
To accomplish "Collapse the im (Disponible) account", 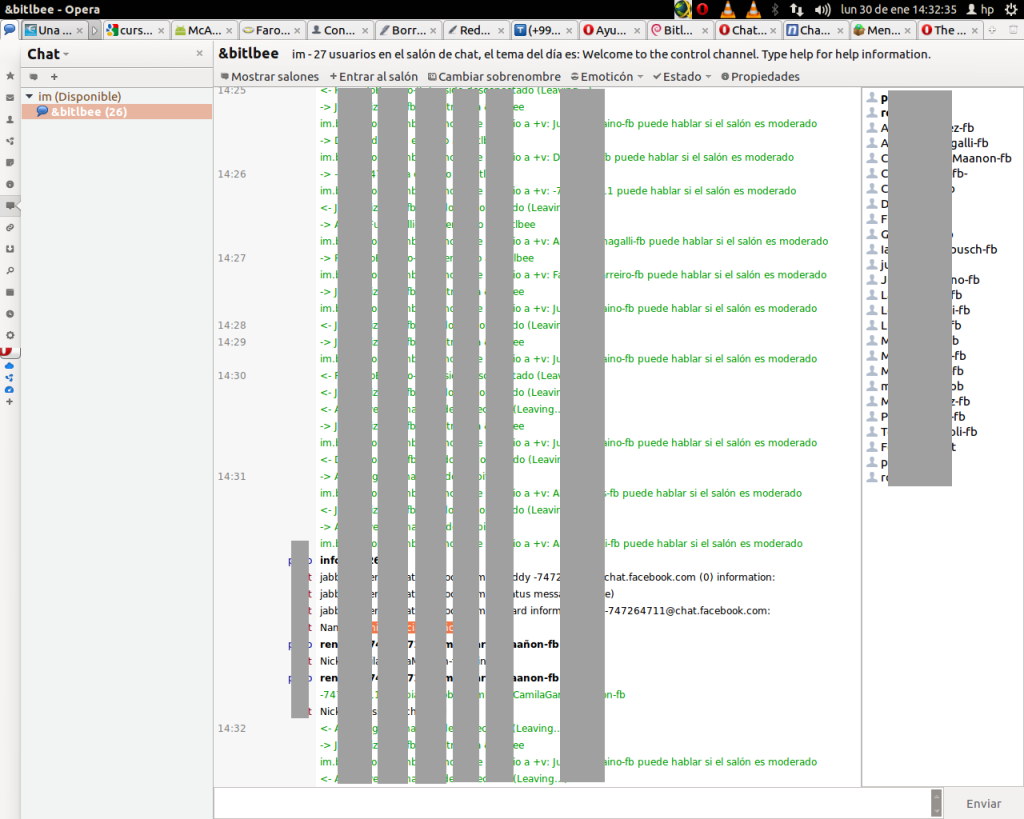I will (x=29, y=97).
